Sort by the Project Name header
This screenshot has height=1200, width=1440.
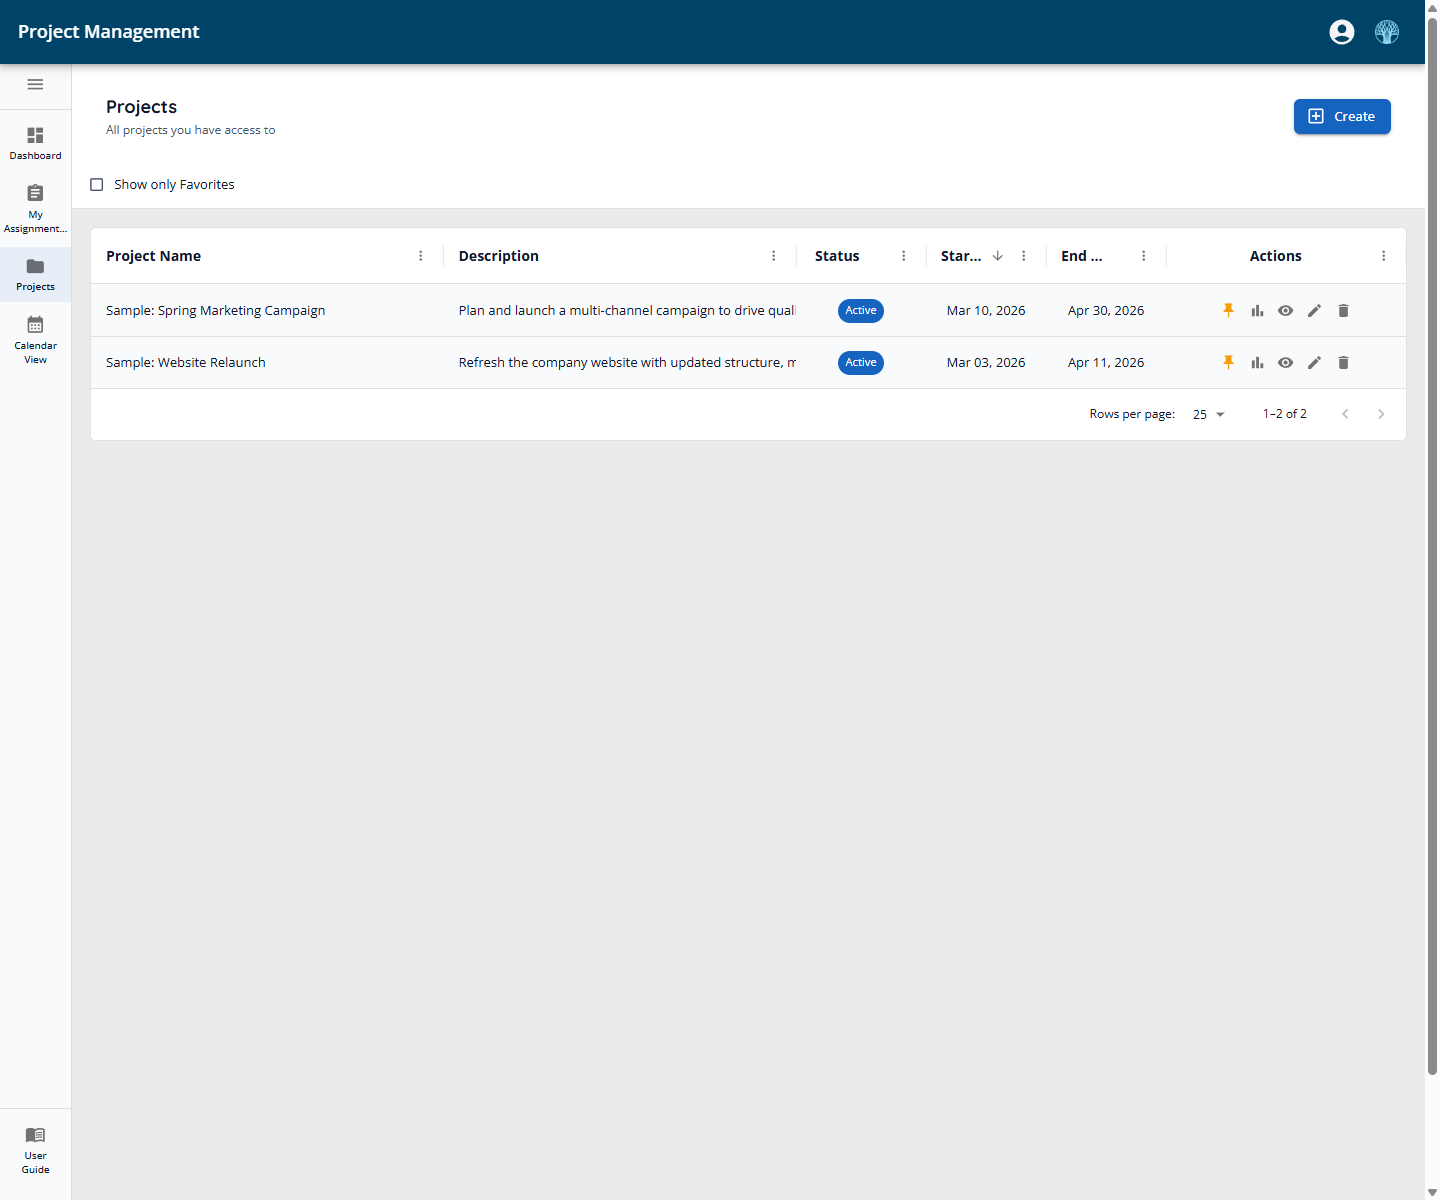[153, 256]
